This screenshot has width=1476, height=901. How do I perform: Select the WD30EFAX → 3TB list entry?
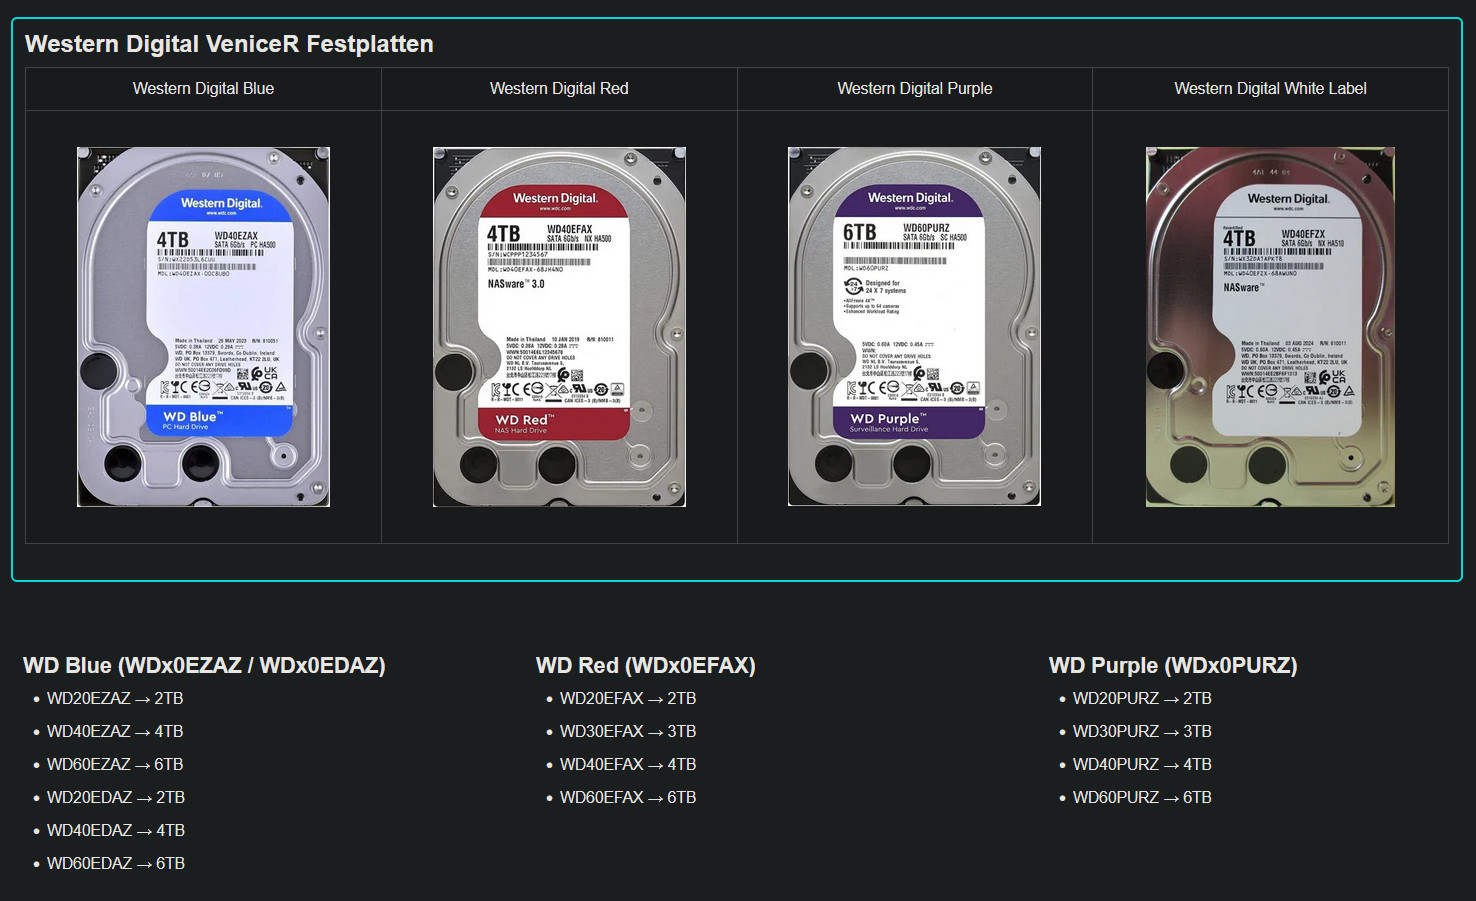pyautogui.click(x=628, y=732)
